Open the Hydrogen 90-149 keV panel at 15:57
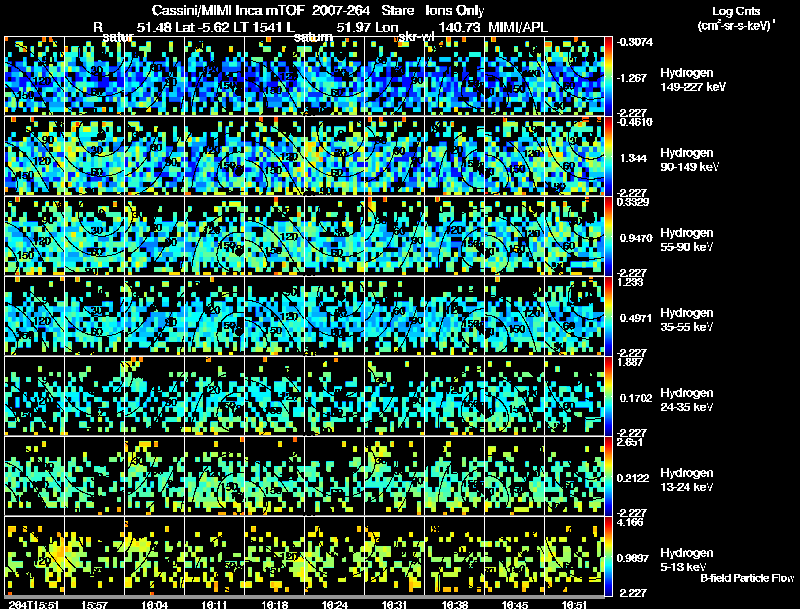This screenshot has width=800, height=609. tap(94, 156)
